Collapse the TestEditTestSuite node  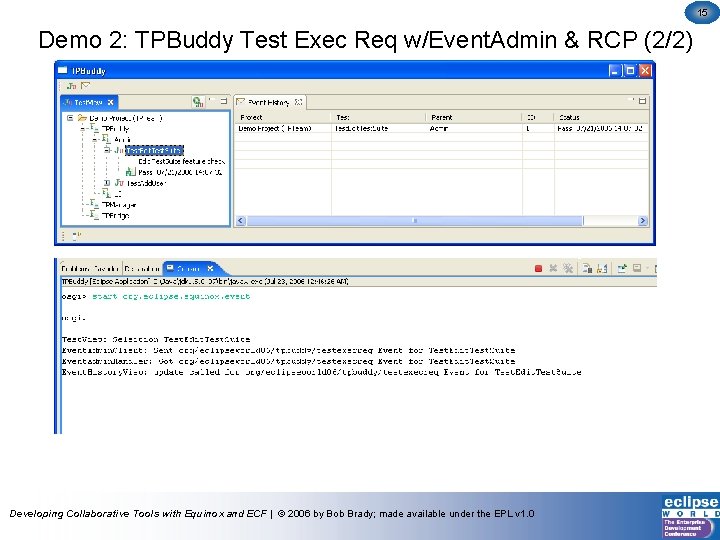(x=107, y=150)
